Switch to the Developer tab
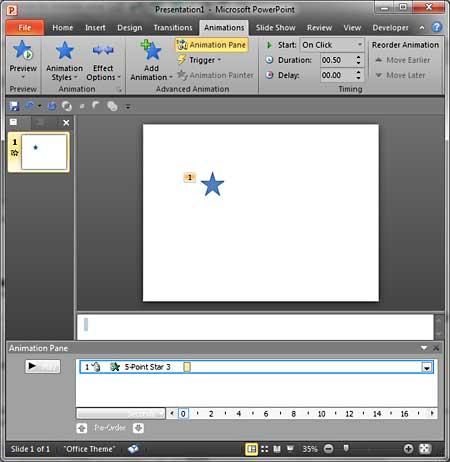 390,28
